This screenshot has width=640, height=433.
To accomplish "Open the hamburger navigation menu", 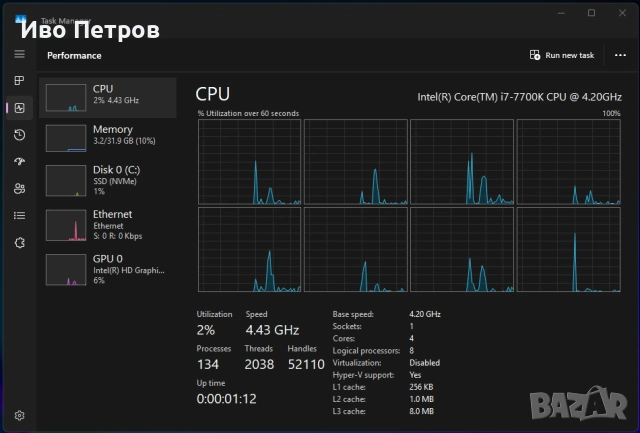I will tap(20, 54).
